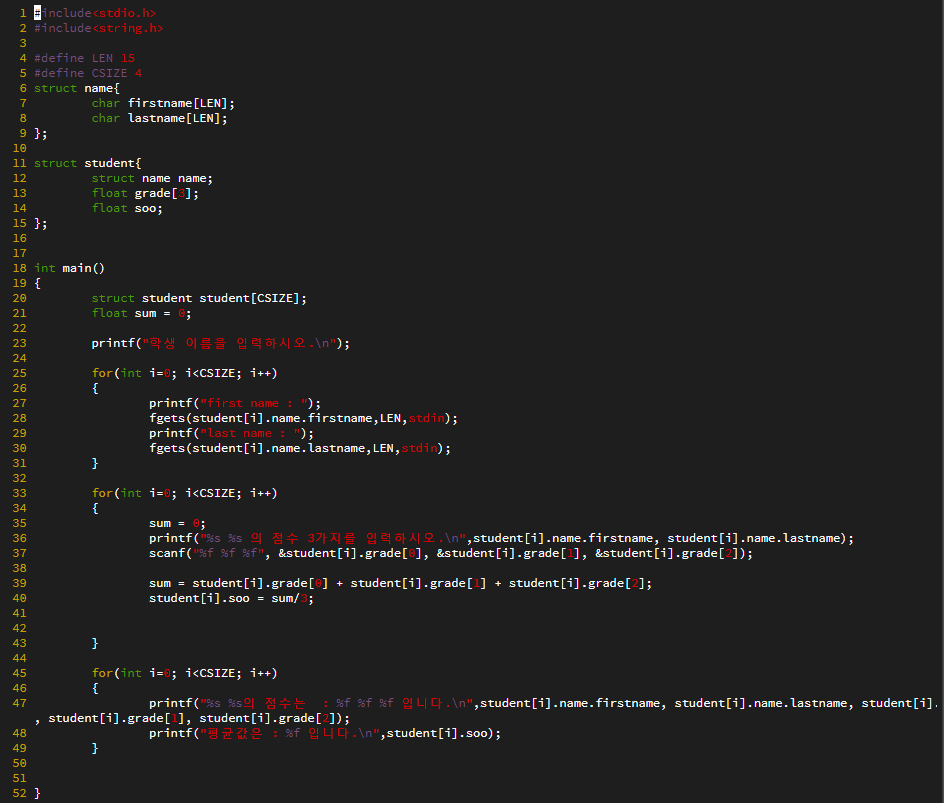Click the '#define CSIZE 4' line
Screen dimensions: 944x803
click(88, 73)
